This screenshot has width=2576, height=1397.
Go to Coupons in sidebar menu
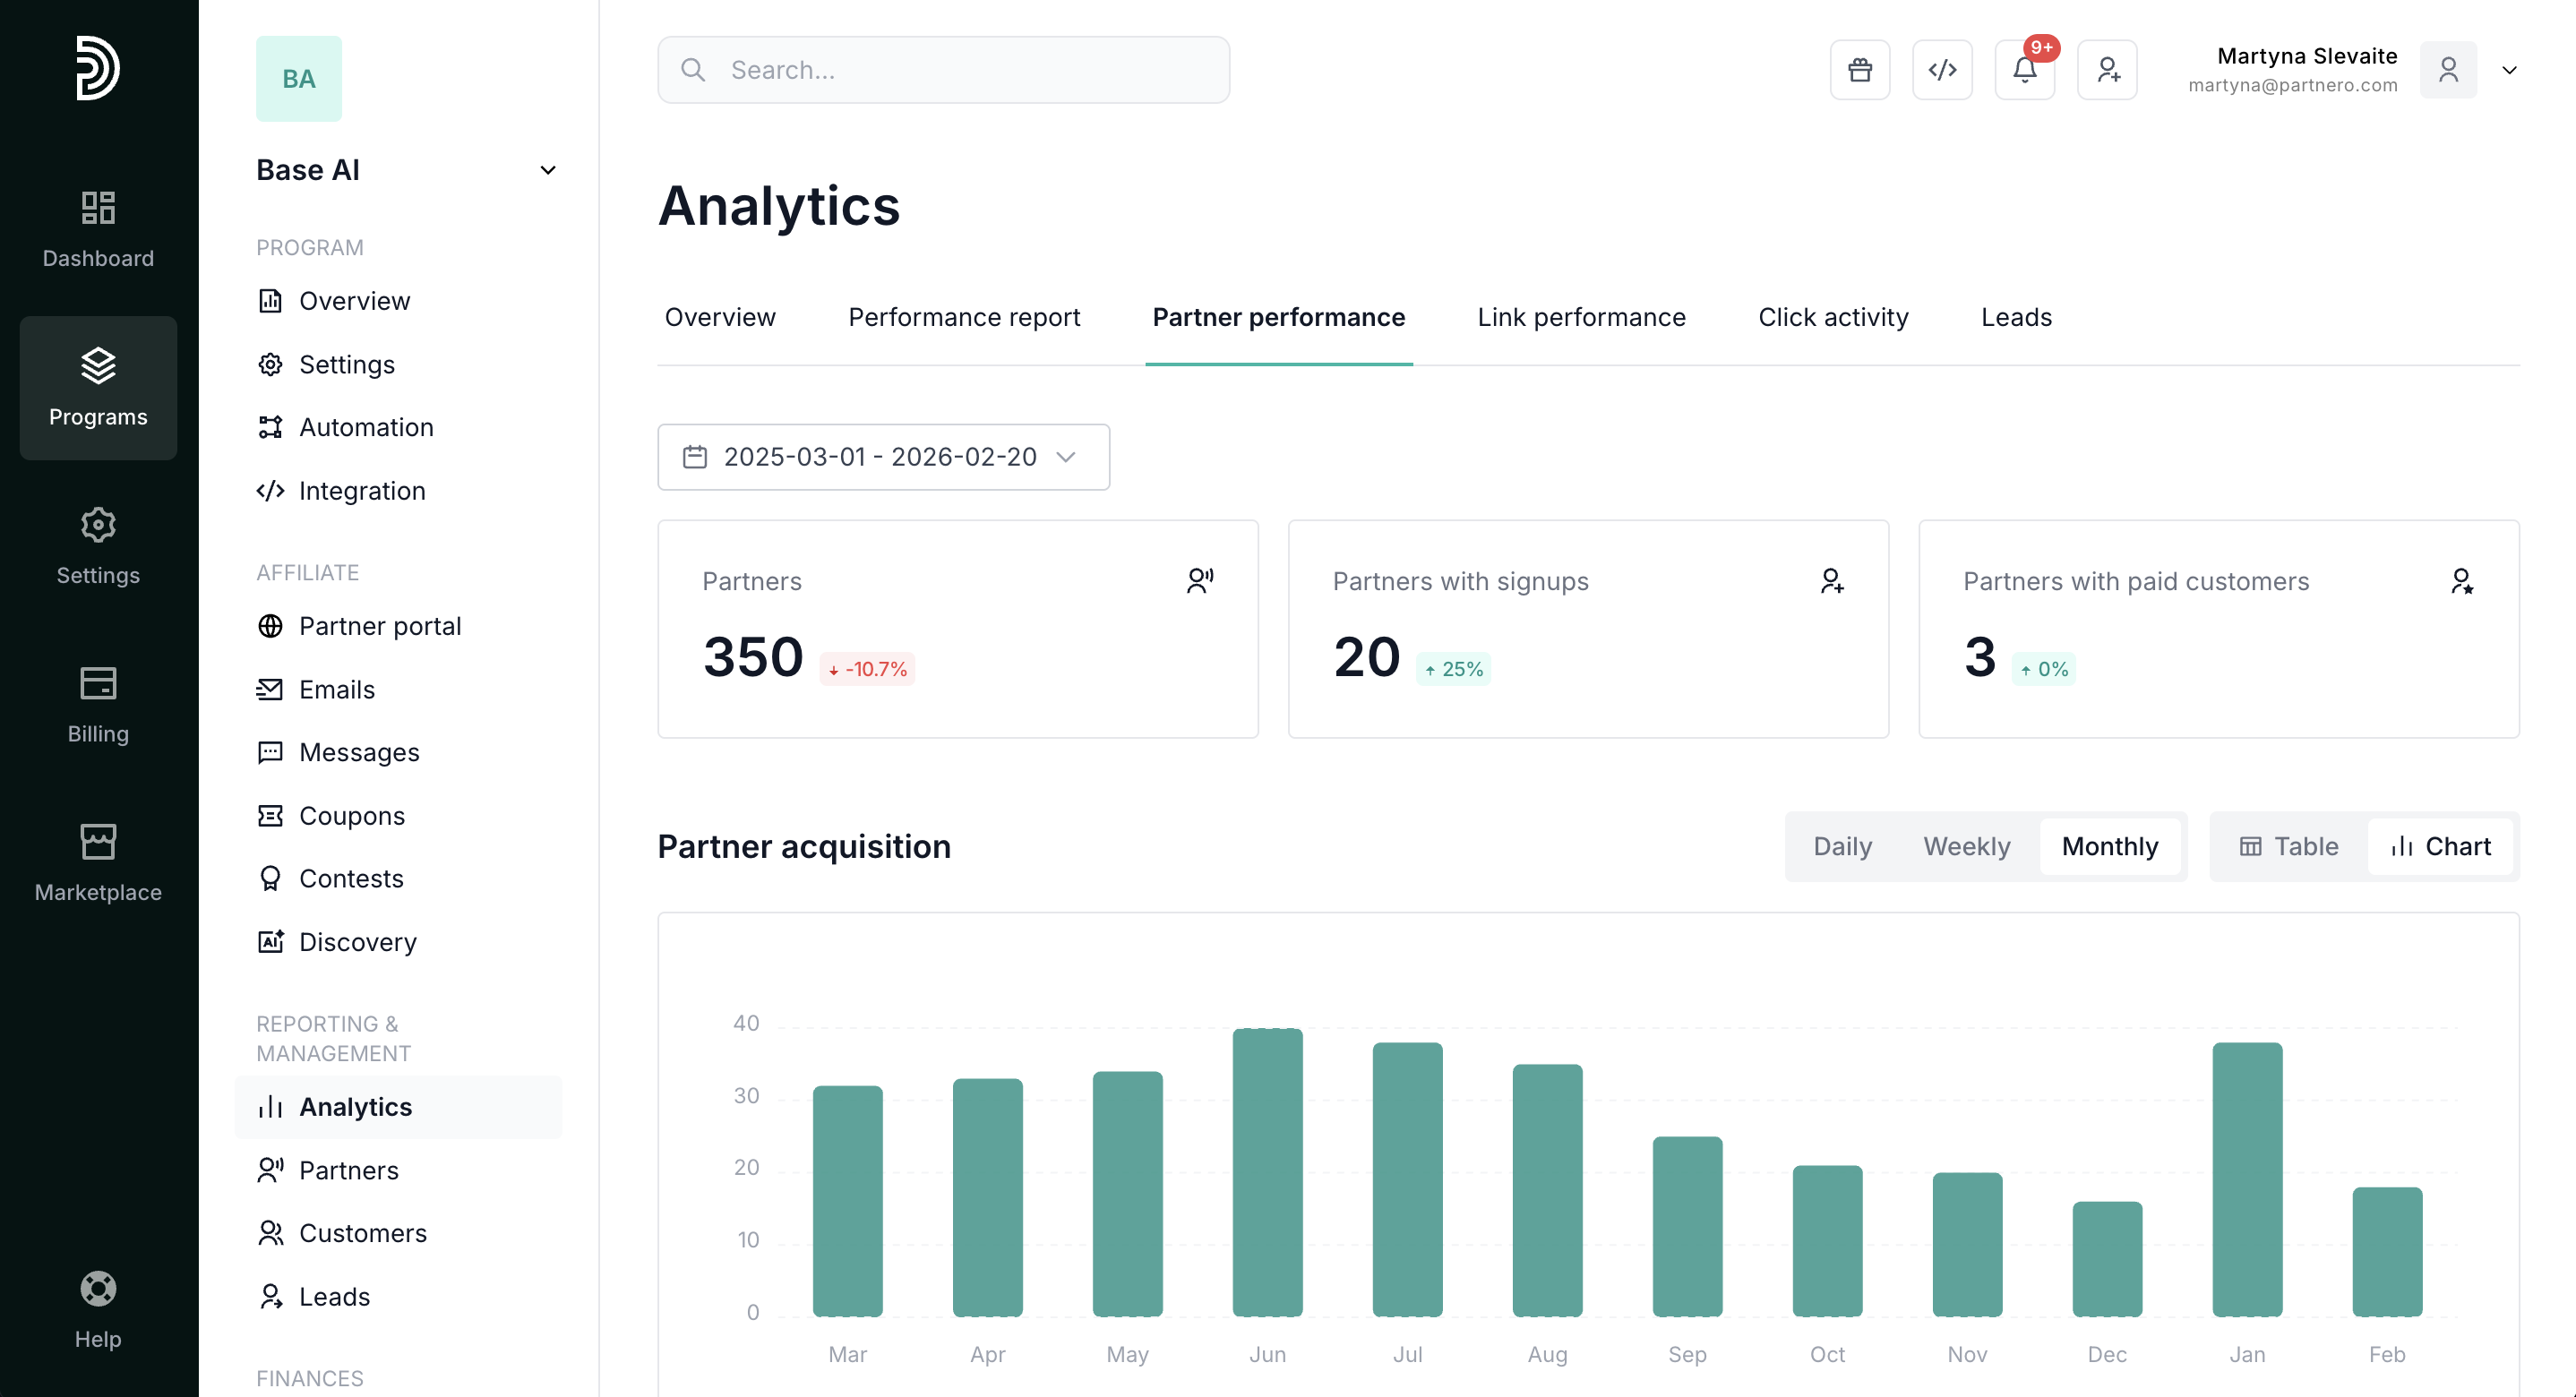(x=351, y=816)
